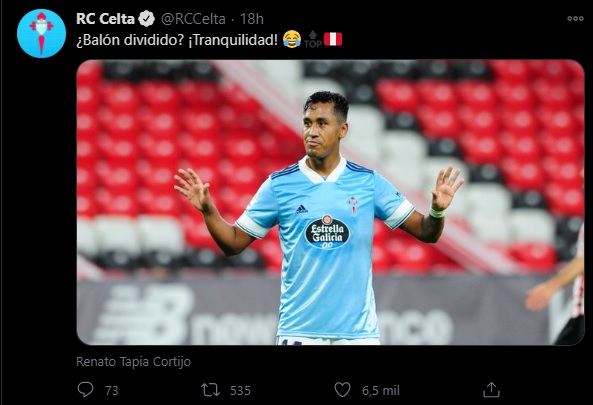Viewport: 593px width, 405px height.
Task: Click the reply speech bubble icon
Action: (x=85, y=389)
